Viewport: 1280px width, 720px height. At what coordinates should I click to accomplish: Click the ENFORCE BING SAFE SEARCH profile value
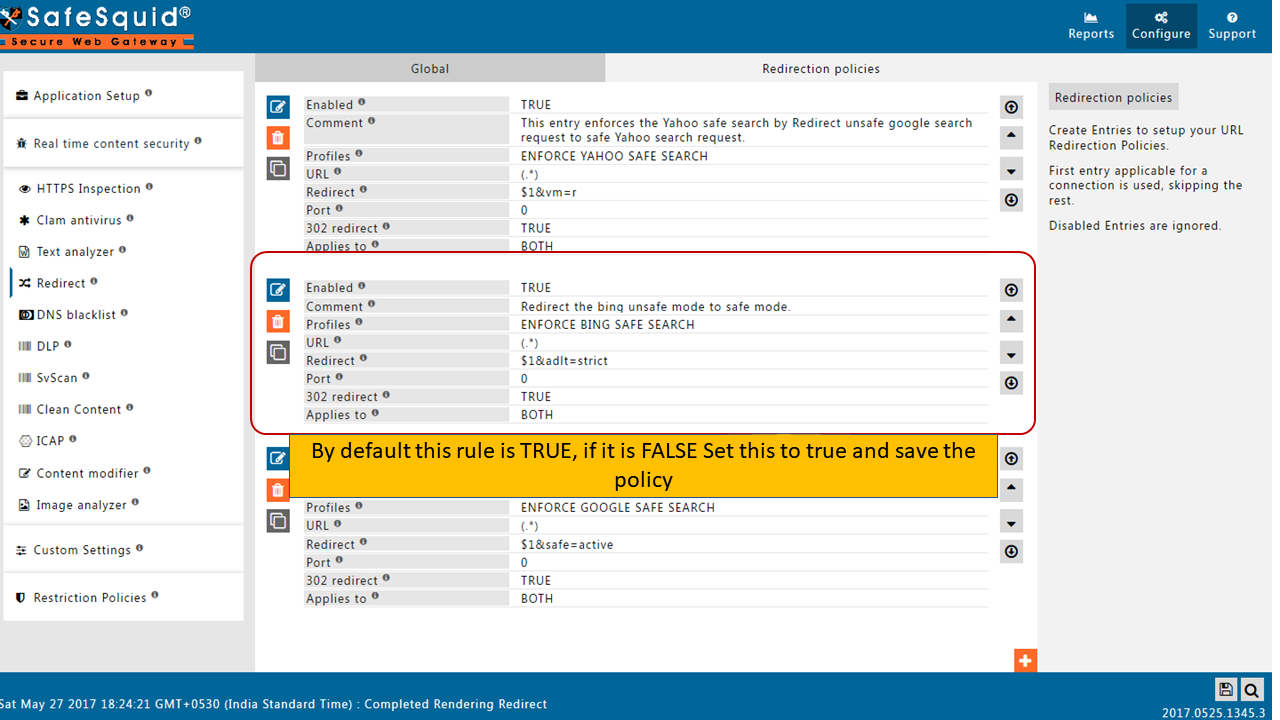(607, 325)
